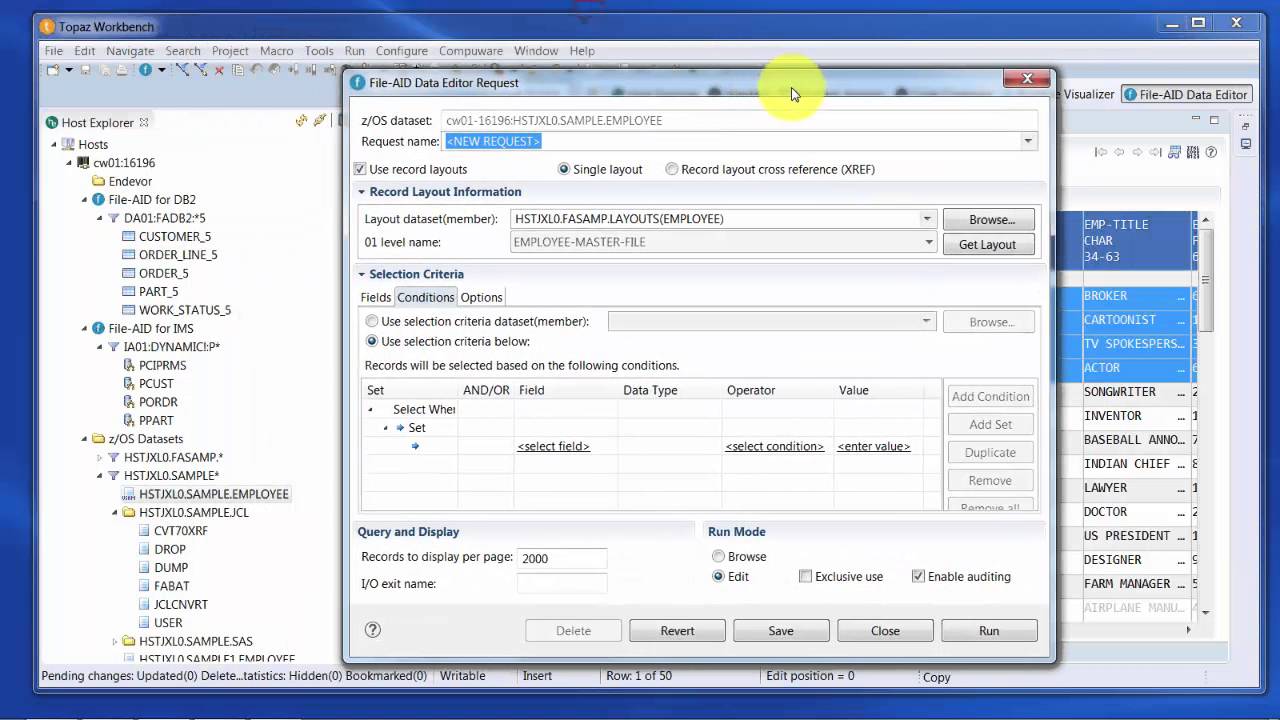The image size is (1280, 720).
Task: Click the next page arrow in the editor toolbar
Action: click(1137, 152)
